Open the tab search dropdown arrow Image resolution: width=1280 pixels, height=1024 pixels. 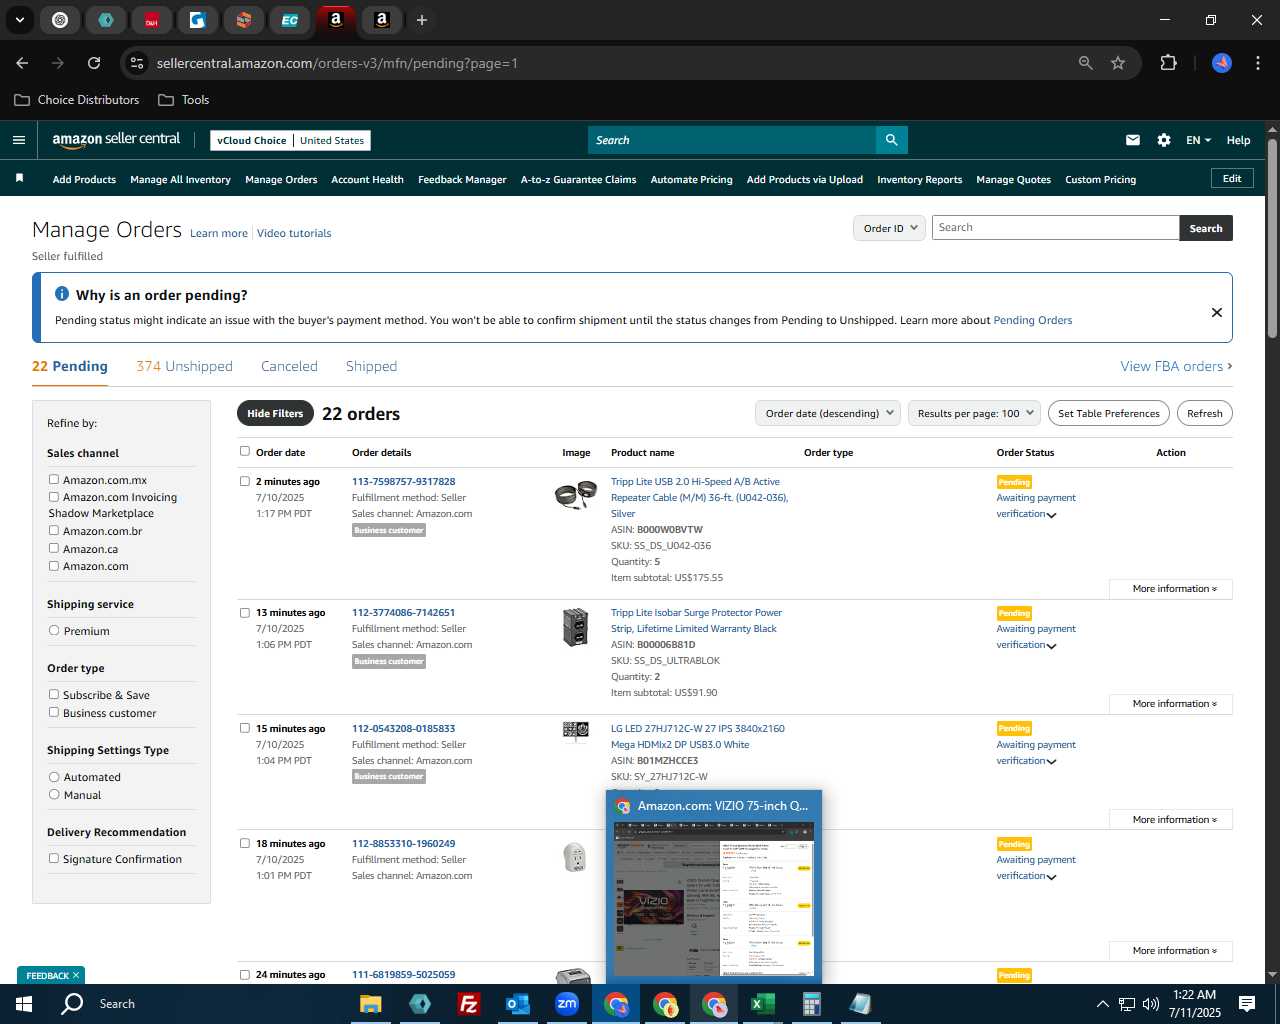point(20,20)
